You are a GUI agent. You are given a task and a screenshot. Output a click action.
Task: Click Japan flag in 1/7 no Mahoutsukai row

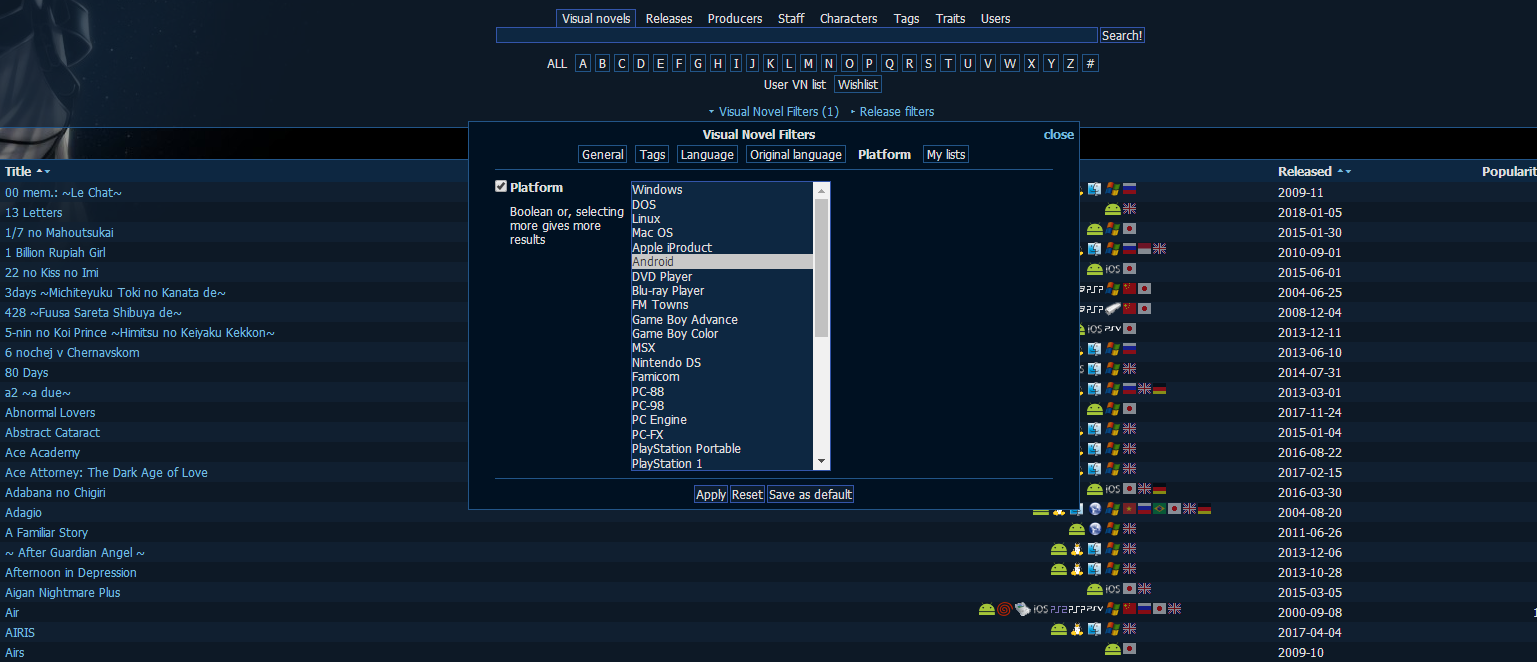pyautogui.click(x=1129, y=229)
